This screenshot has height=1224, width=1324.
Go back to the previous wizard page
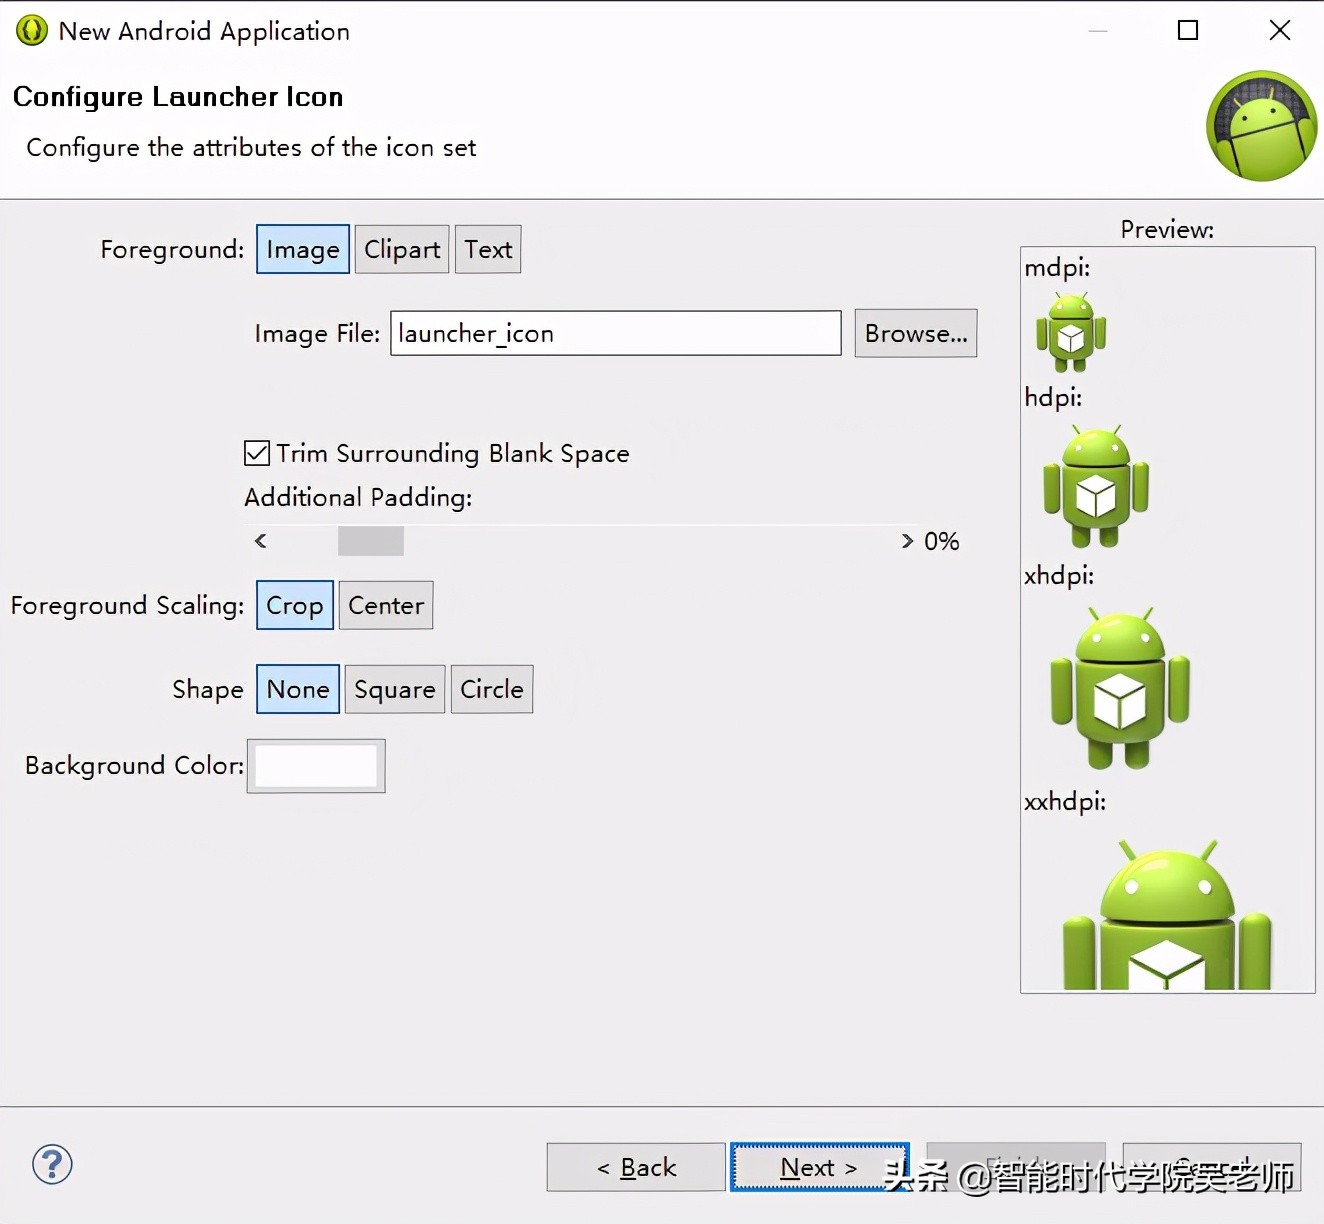pyautogui.click(x=636, y=1167)
